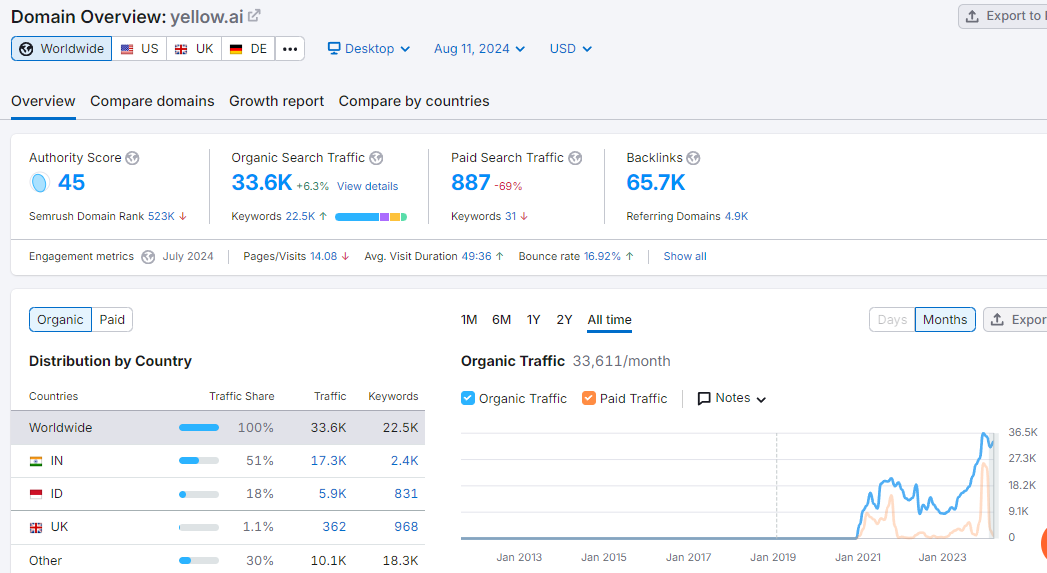Screen dimensions: 1047x573
Task: Click the Notes speech icon
Action: click(x=704, y=399)
